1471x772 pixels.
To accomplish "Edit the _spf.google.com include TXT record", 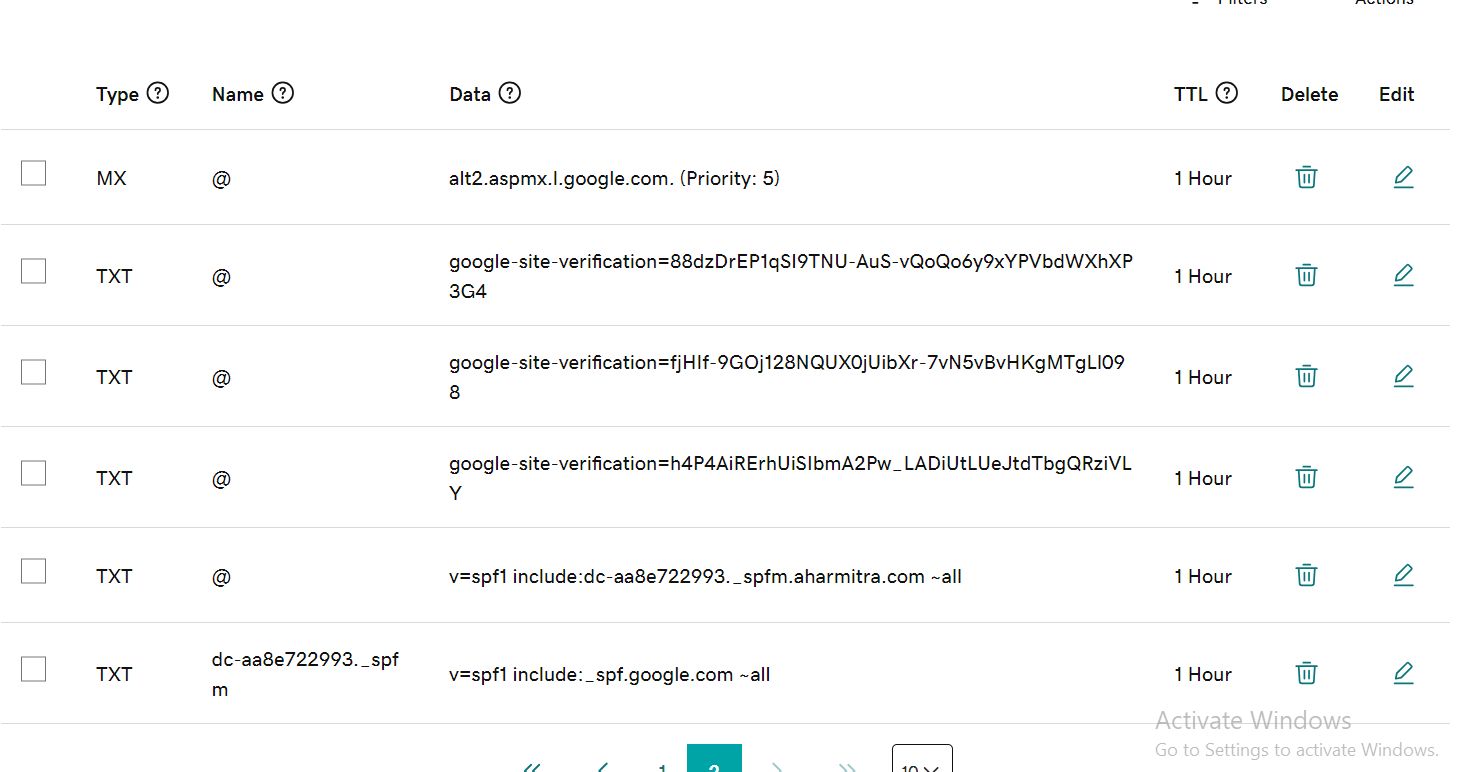I will 1403,673.
